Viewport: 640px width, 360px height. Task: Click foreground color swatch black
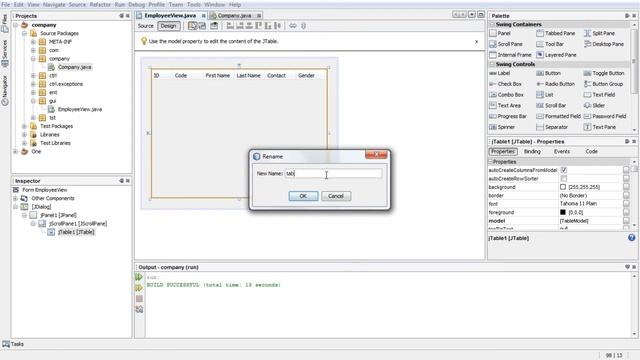click(x=563, y=212)
